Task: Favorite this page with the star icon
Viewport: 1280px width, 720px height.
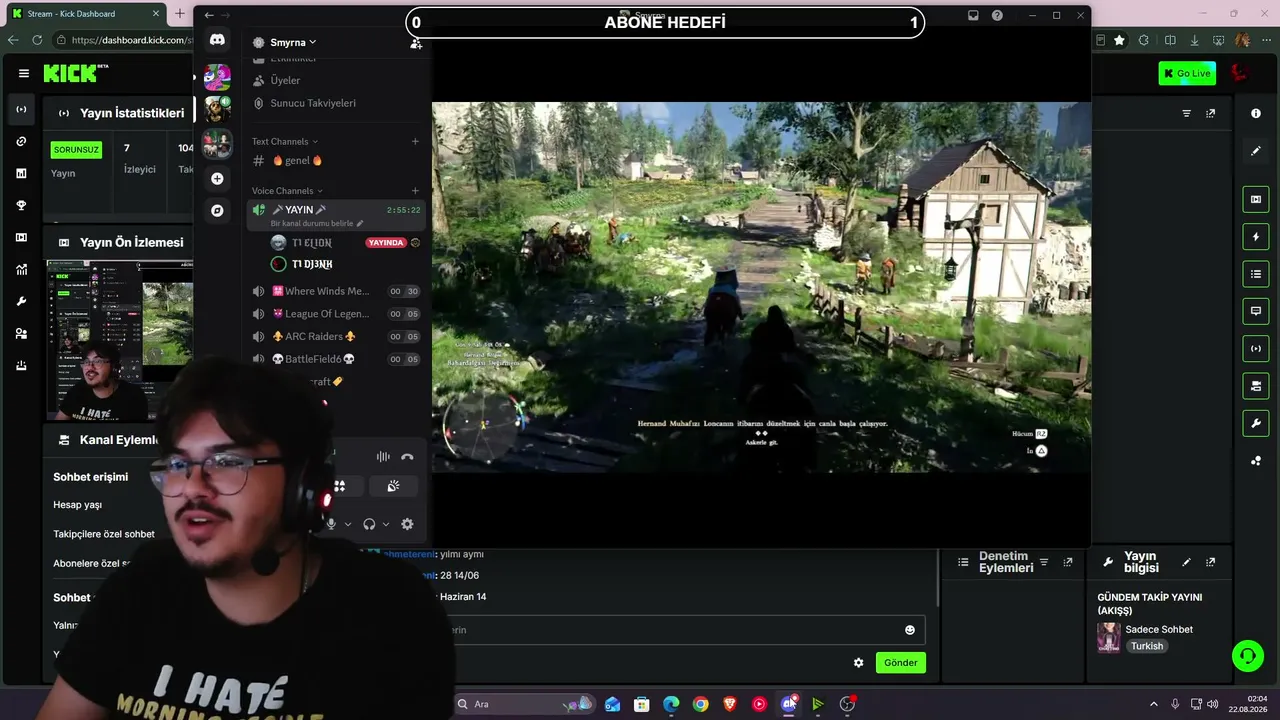Action: point(1119,40)
